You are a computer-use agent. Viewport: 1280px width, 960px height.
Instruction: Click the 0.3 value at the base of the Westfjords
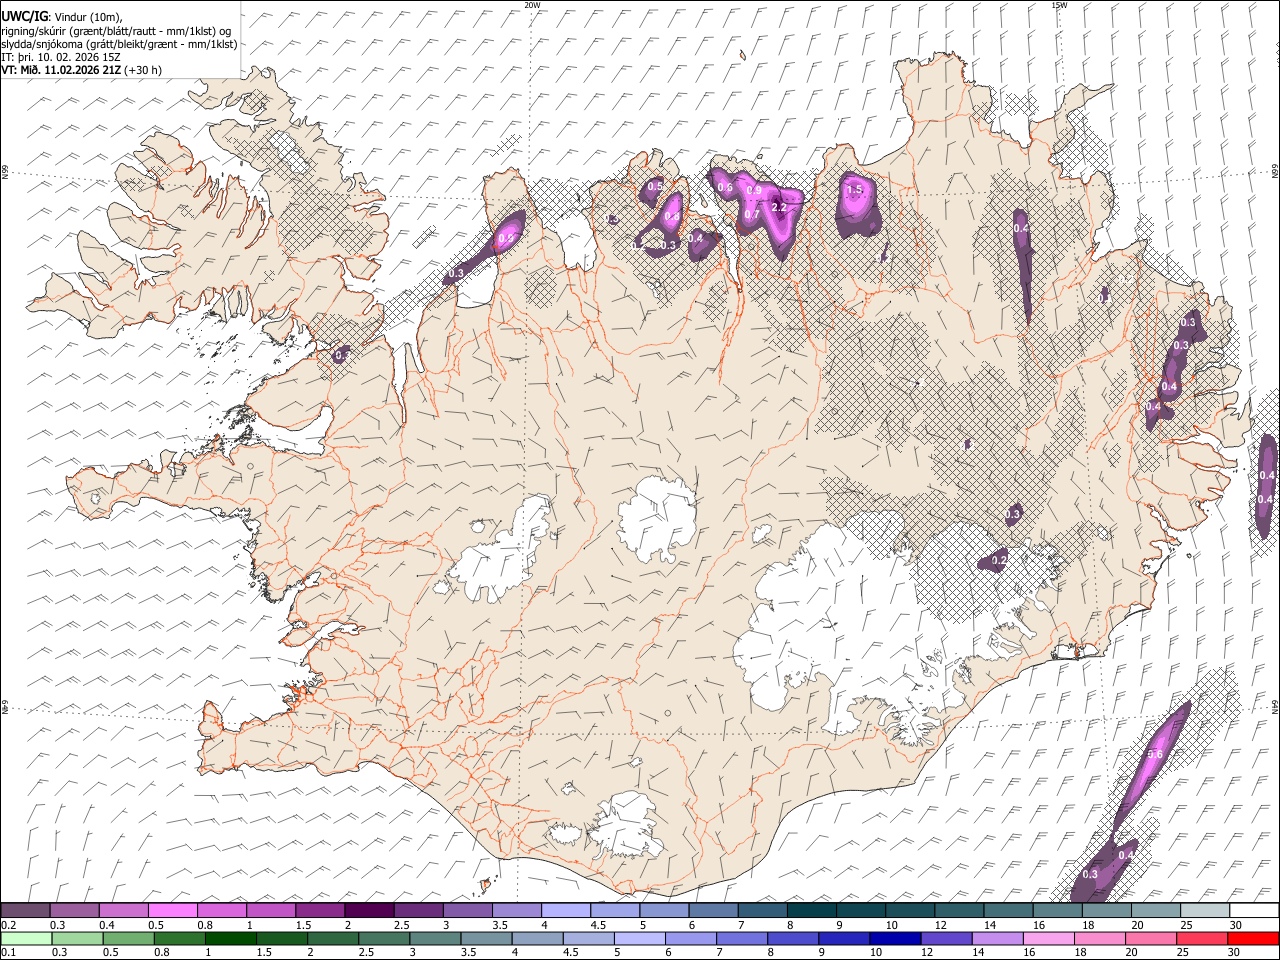[x=341, y=354]
